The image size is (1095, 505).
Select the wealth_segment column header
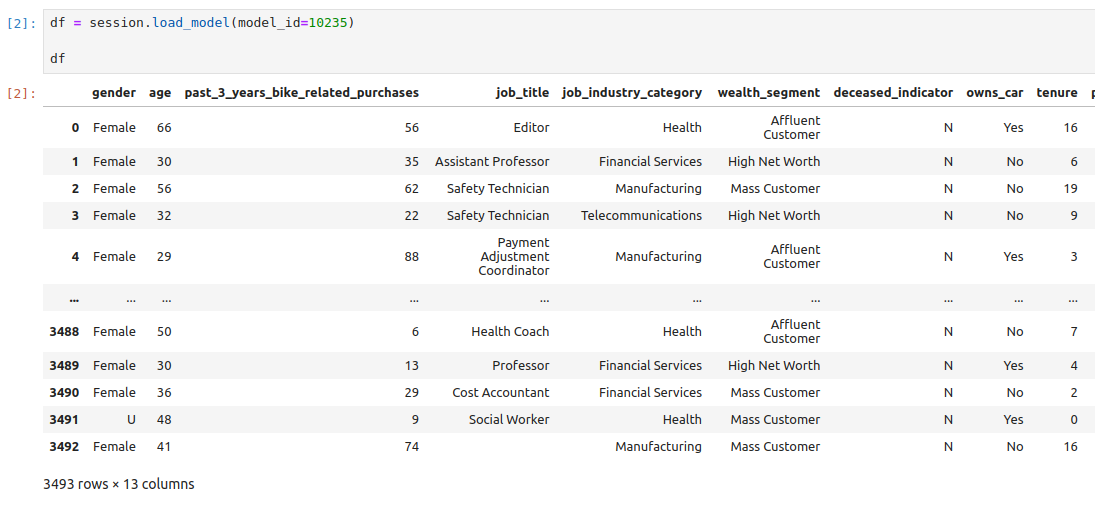[x=769, y=93]
